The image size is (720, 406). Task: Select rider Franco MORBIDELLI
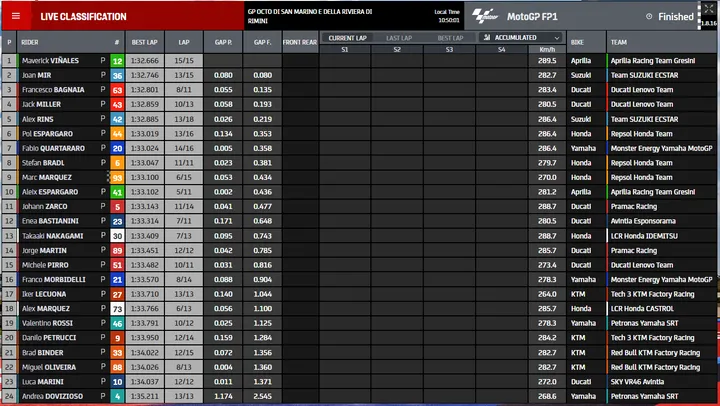coord(54,279)
